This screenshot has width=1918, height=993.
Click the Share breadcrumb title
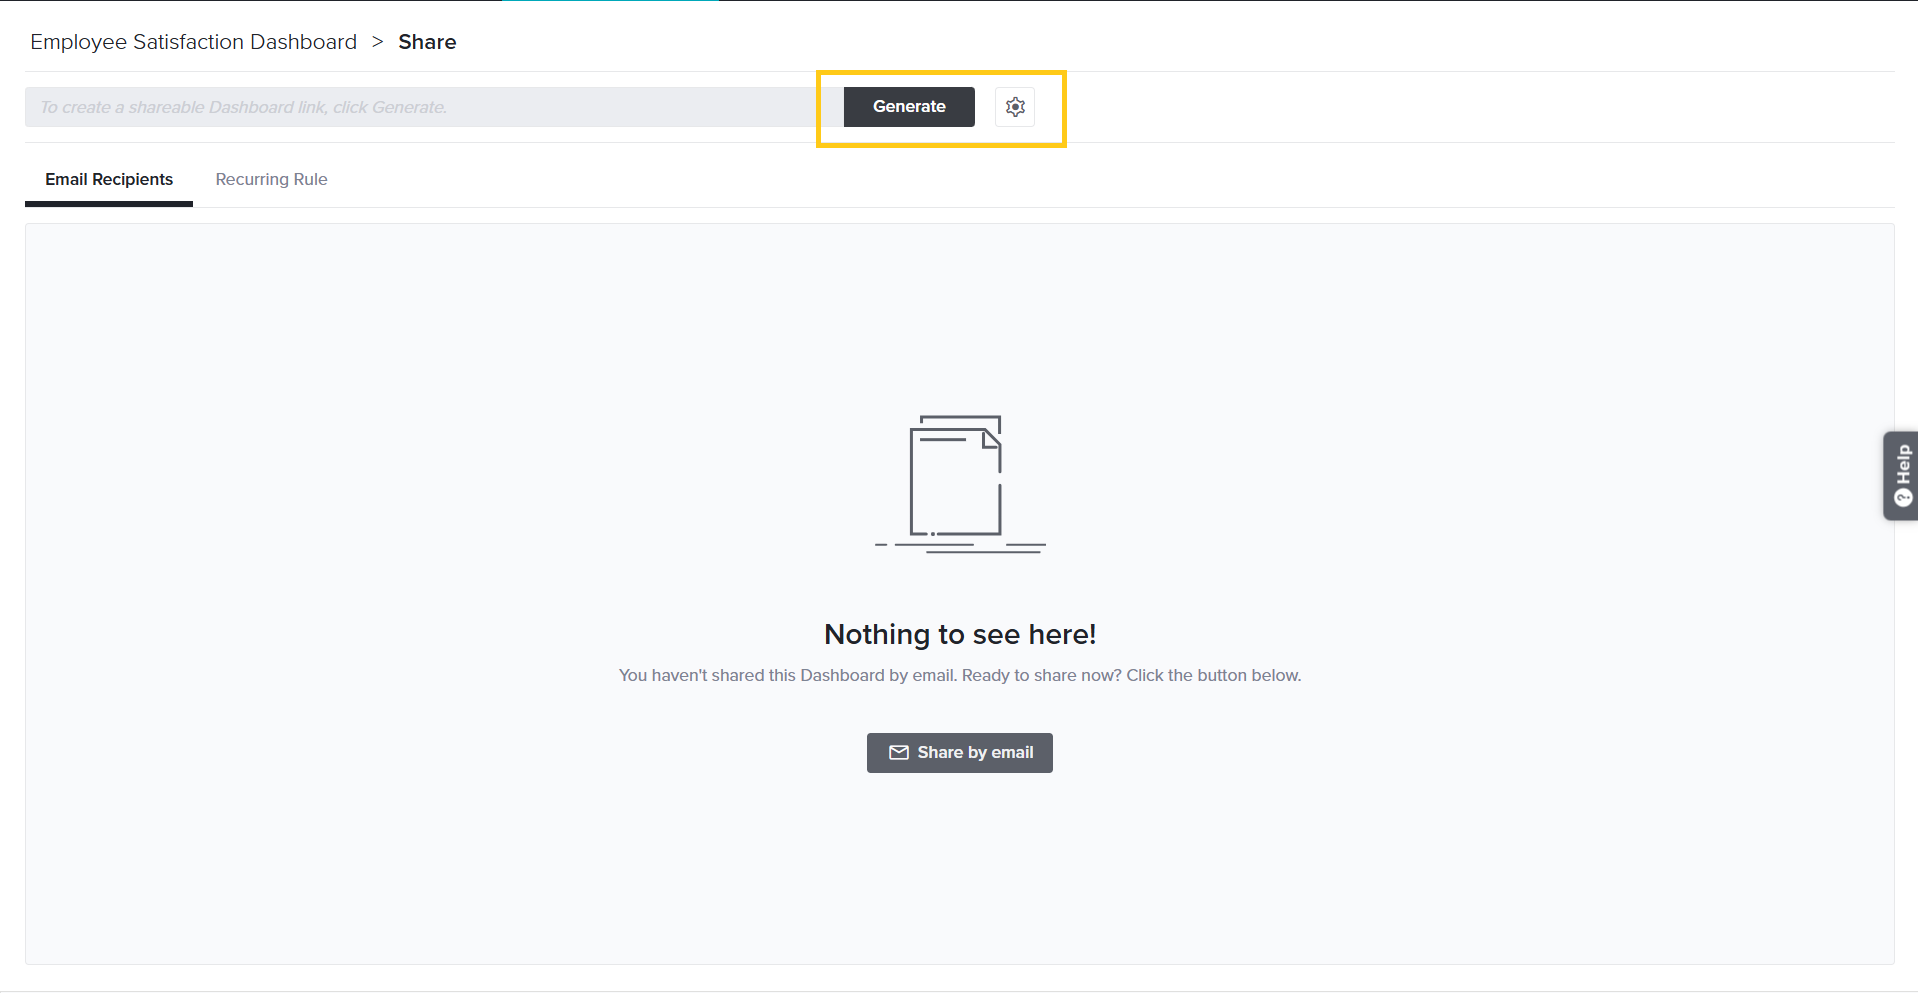427,42
